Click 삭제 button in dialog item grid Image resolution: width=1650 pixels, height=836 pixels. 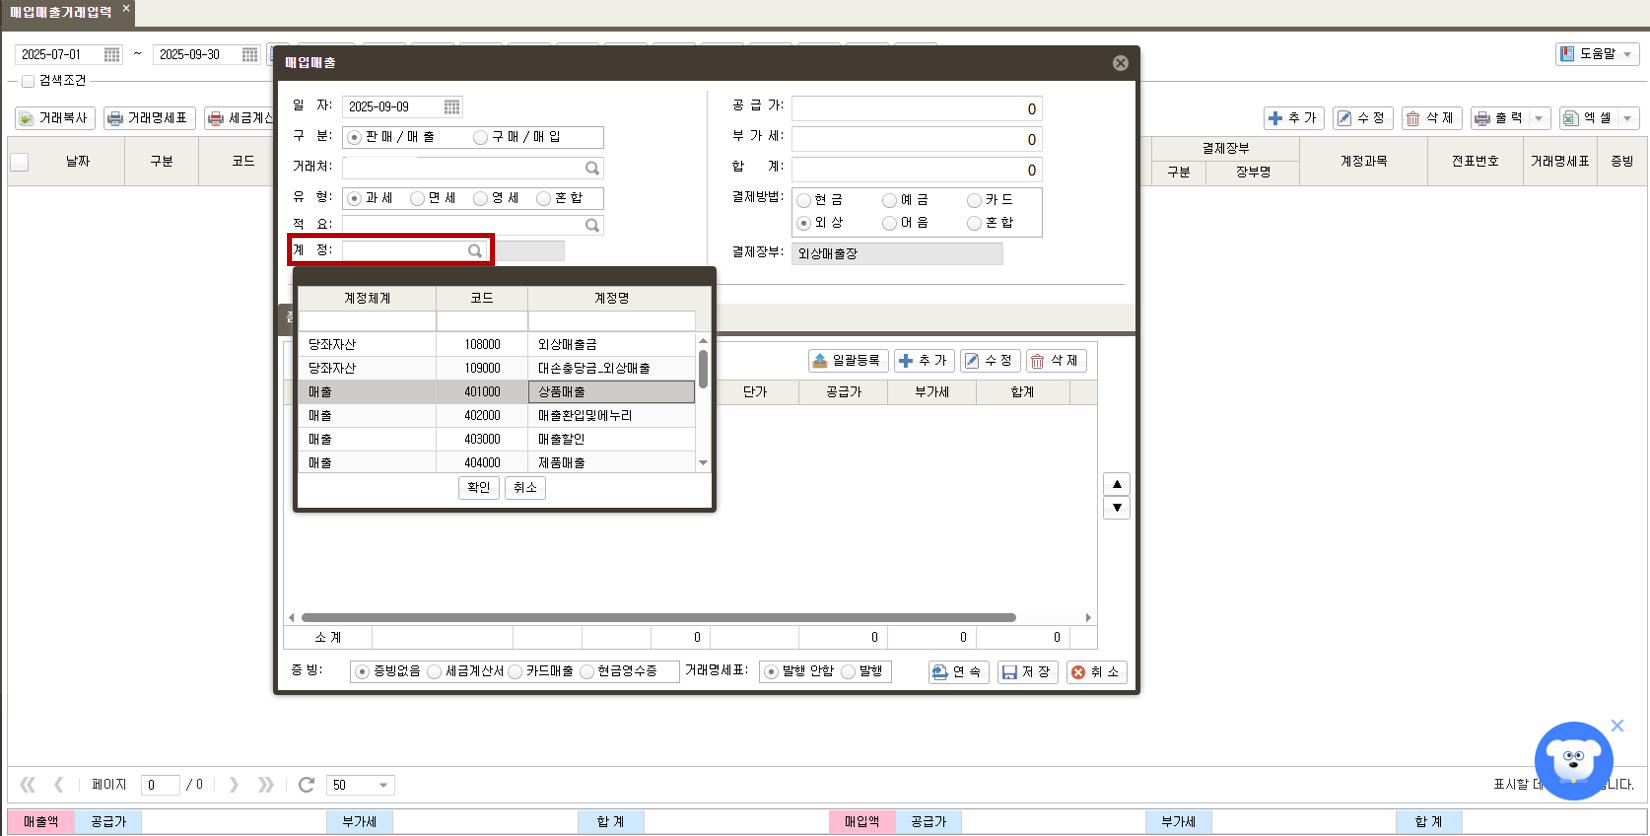[1056, 361]
